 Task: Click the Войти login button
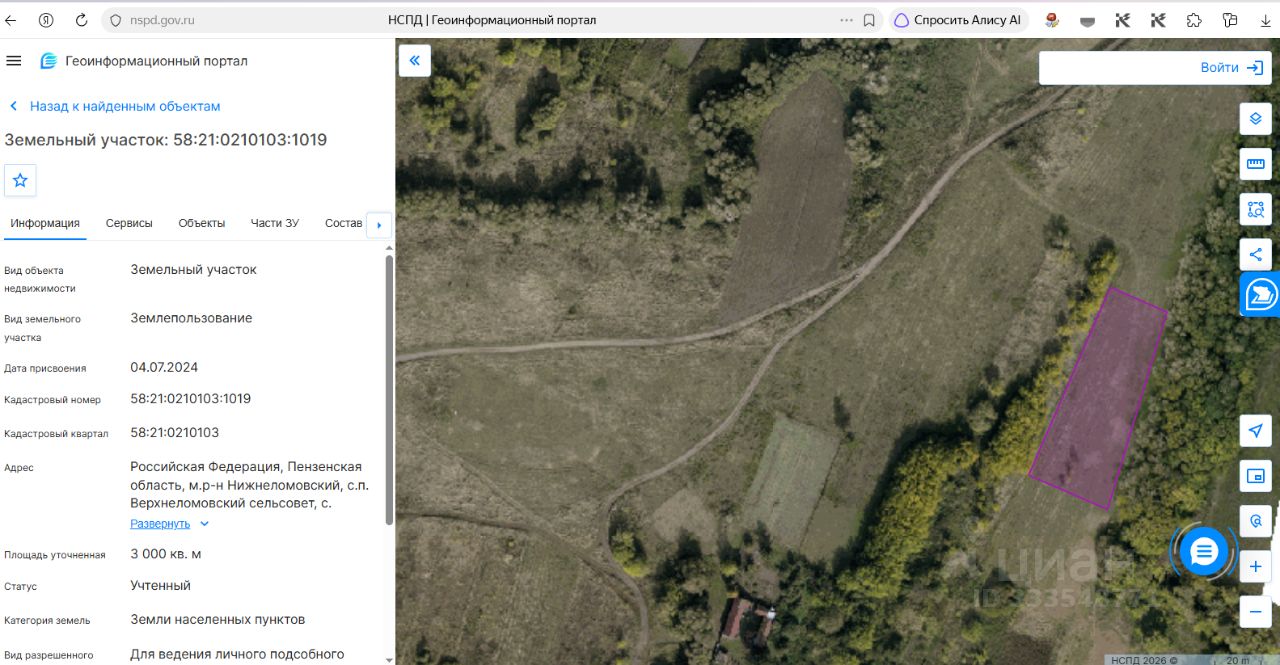[1232, 68]
